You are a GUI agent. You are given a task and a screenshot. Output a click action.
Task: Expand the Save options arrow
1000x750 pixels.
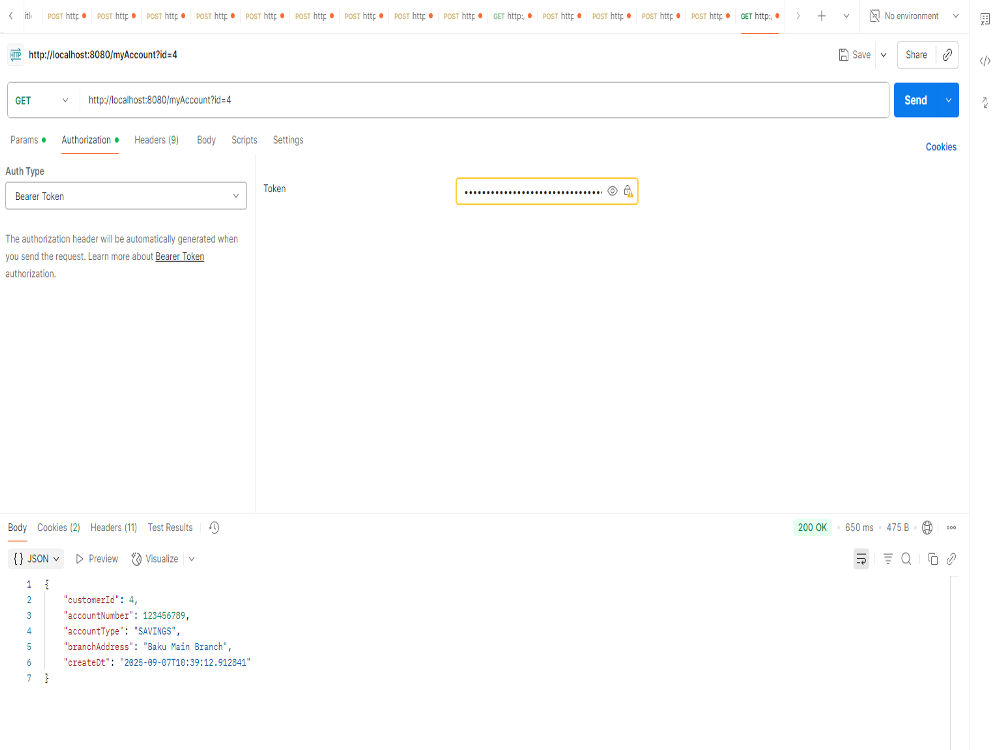coord(884,55)
